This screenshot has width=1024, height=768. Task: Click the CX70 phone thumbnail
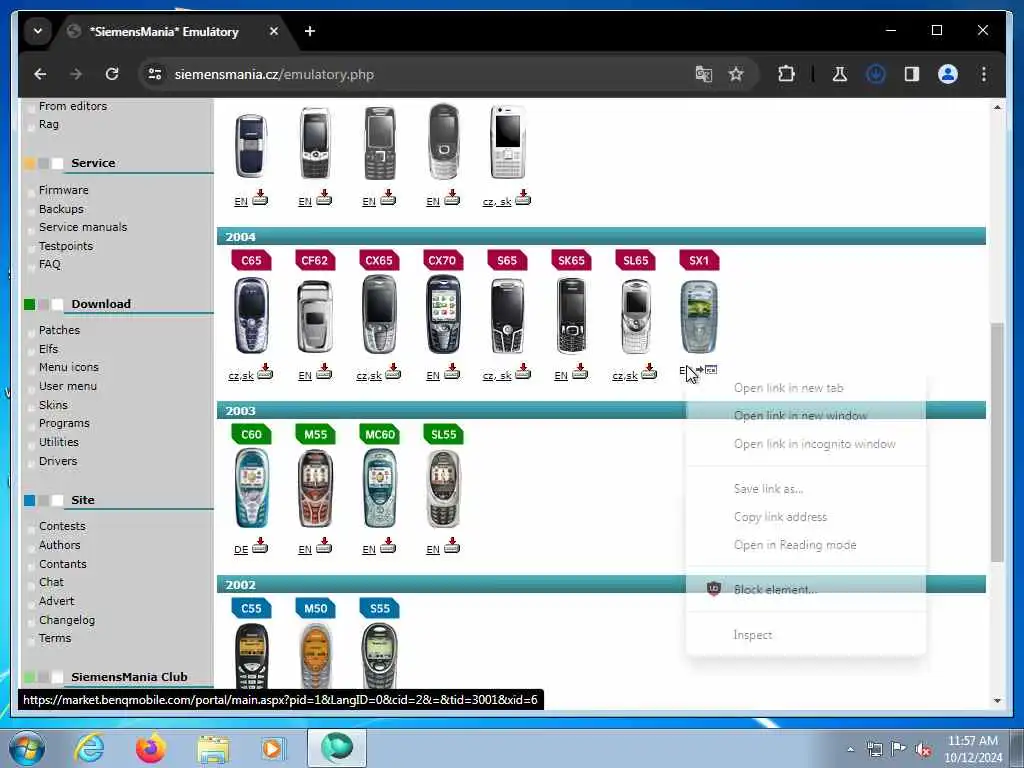pyautogui.click(x=443, y=315)
